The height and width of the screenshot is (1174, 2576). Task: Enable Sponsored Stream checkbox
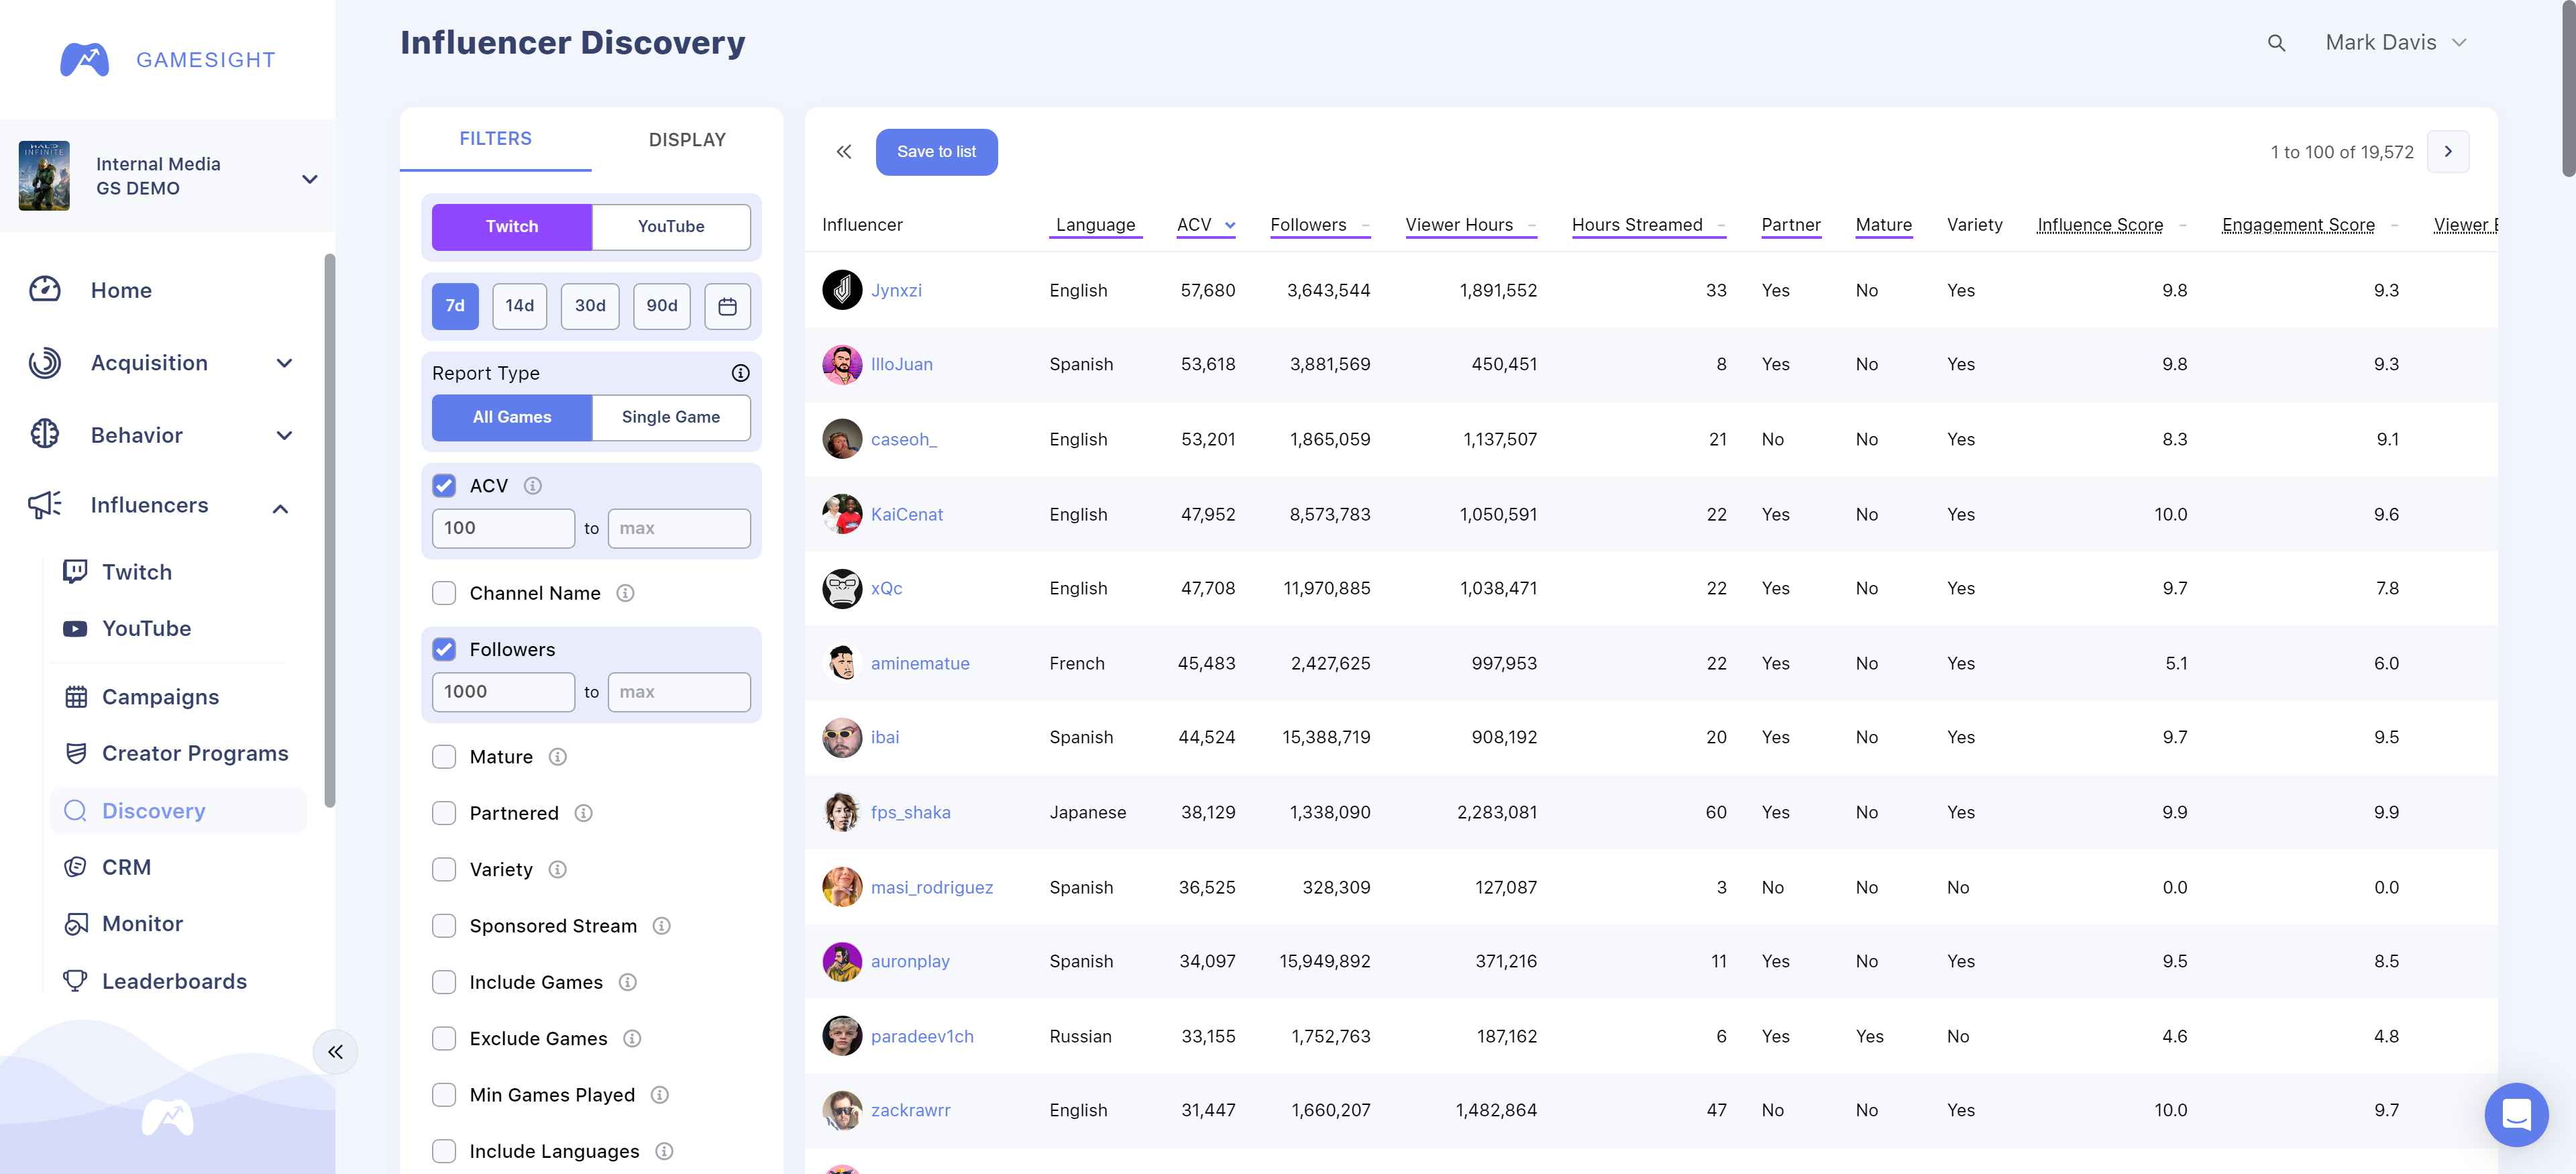click(x=444, y=926)
